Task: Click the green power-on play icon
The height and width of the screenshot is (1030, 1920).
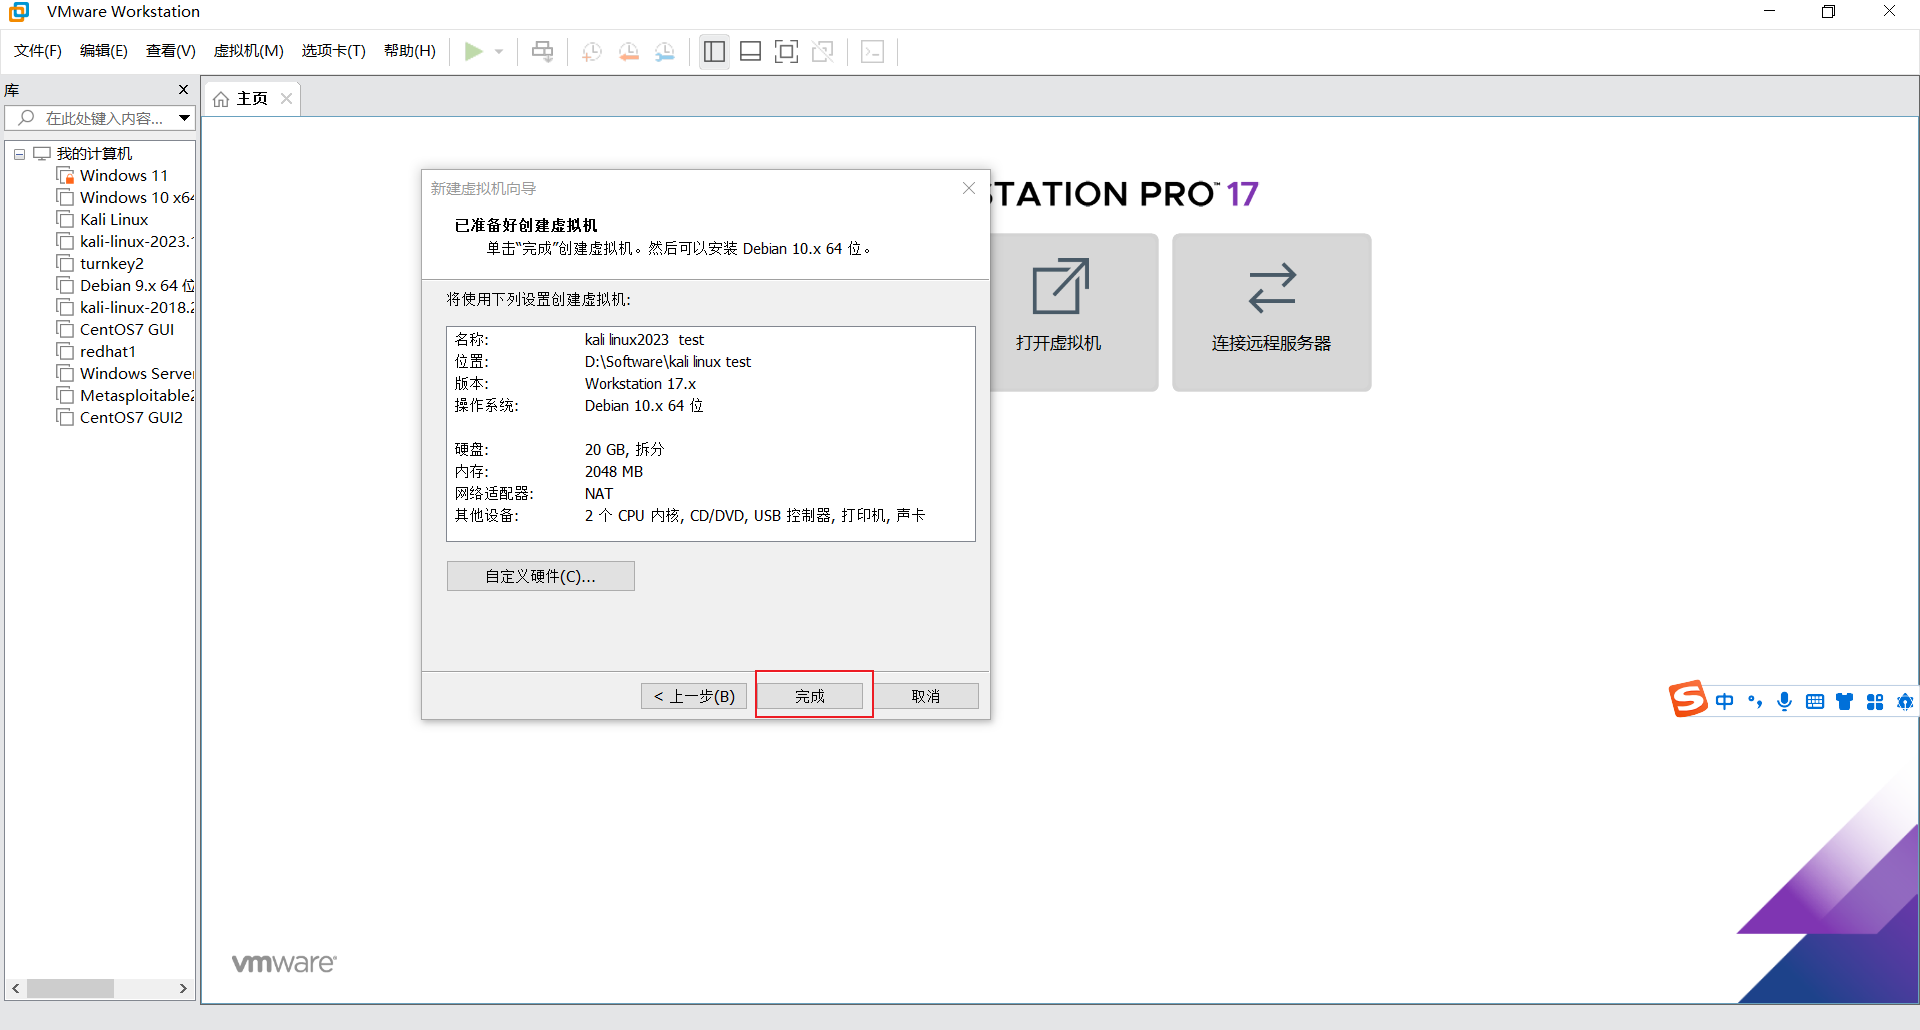Action: point(474,51)
